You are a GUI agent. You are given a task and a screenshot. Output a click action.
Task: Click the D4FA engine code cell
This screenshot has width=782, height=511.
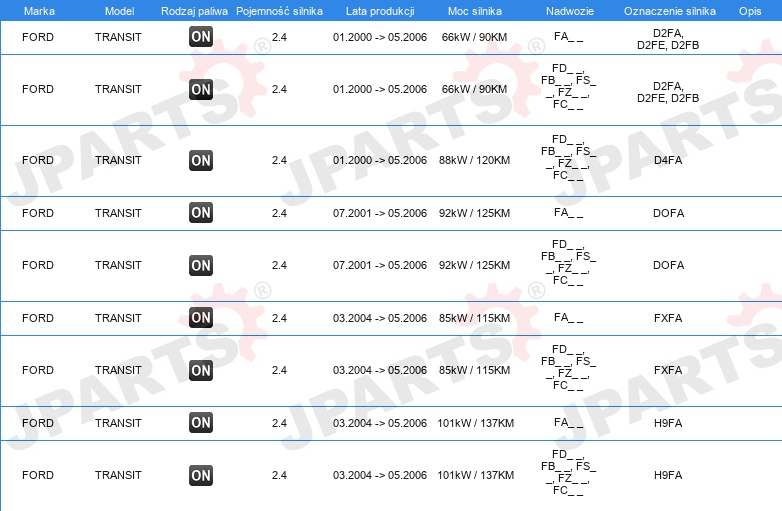pos(668,160)
